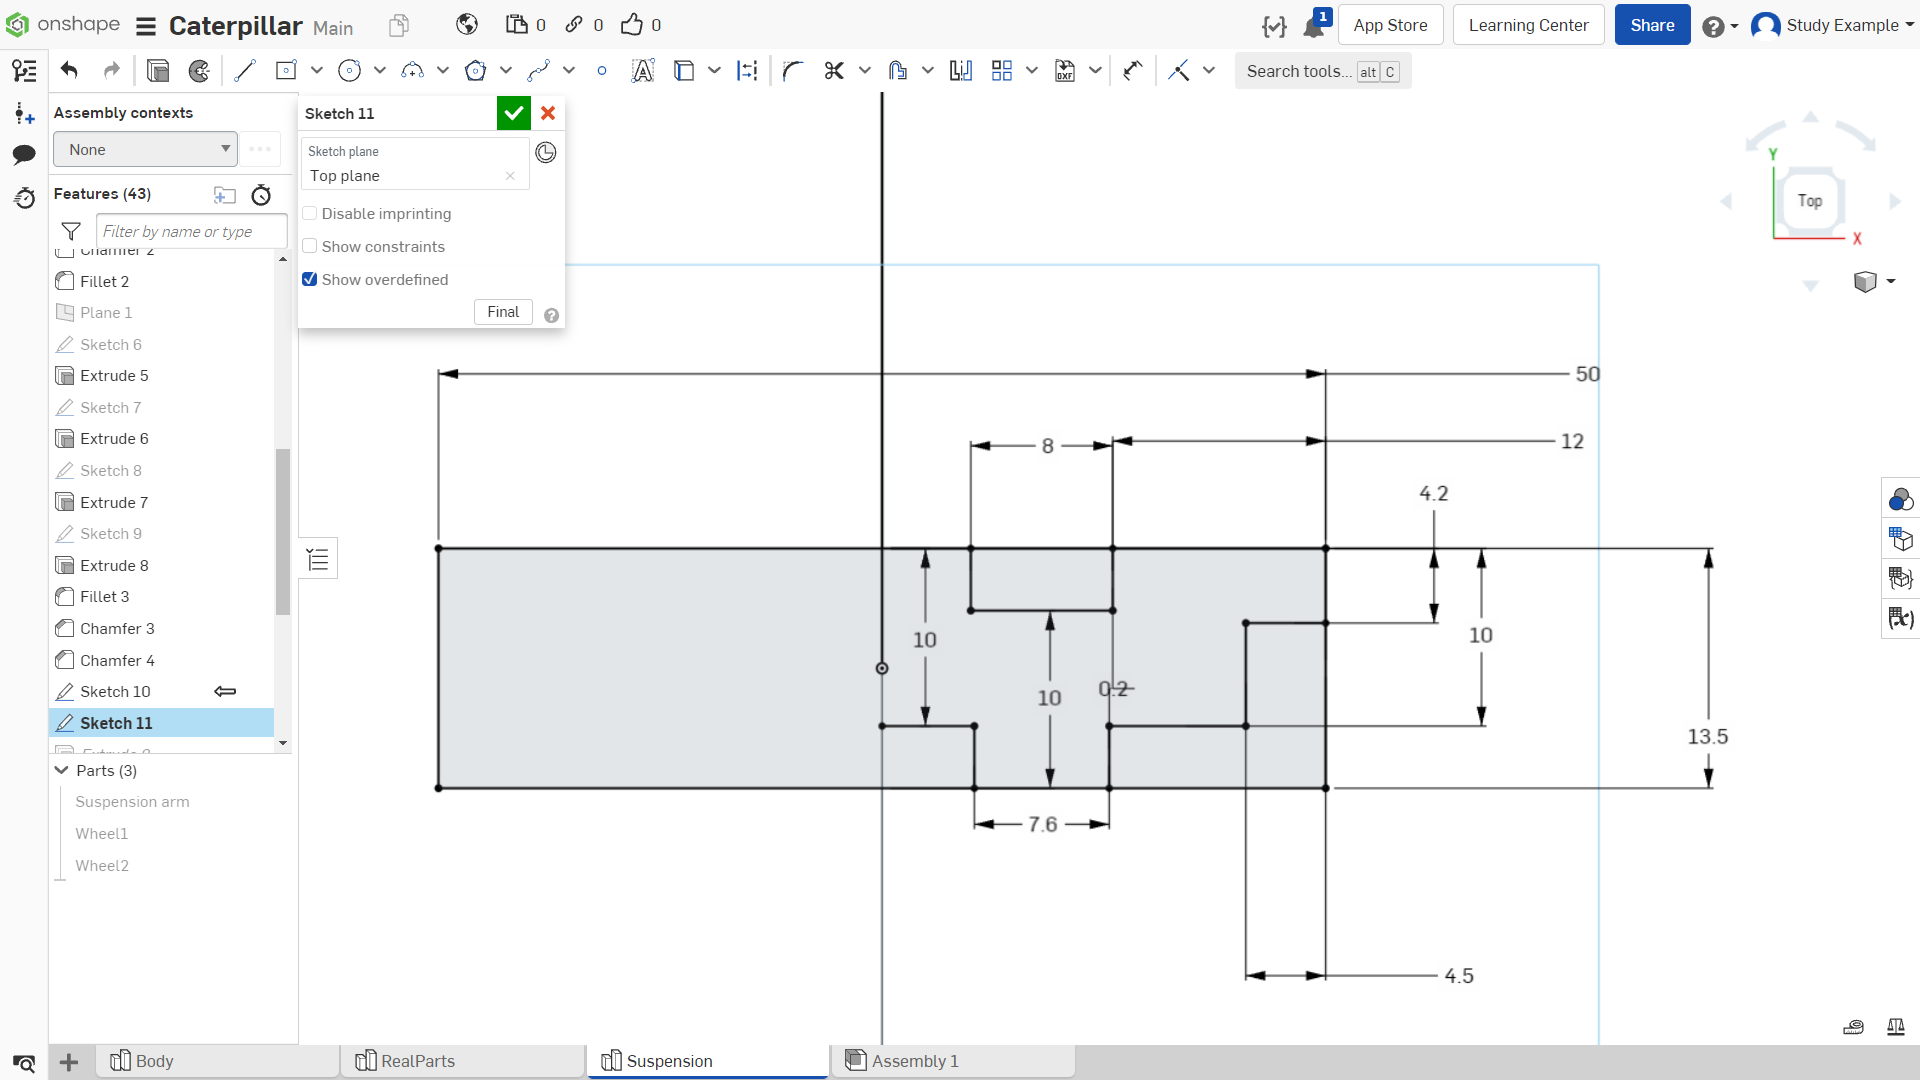Viewport: 1920px width, 1080px height.
Task: Switch to the Assembly 1 tab
Action: [954, 1061]
